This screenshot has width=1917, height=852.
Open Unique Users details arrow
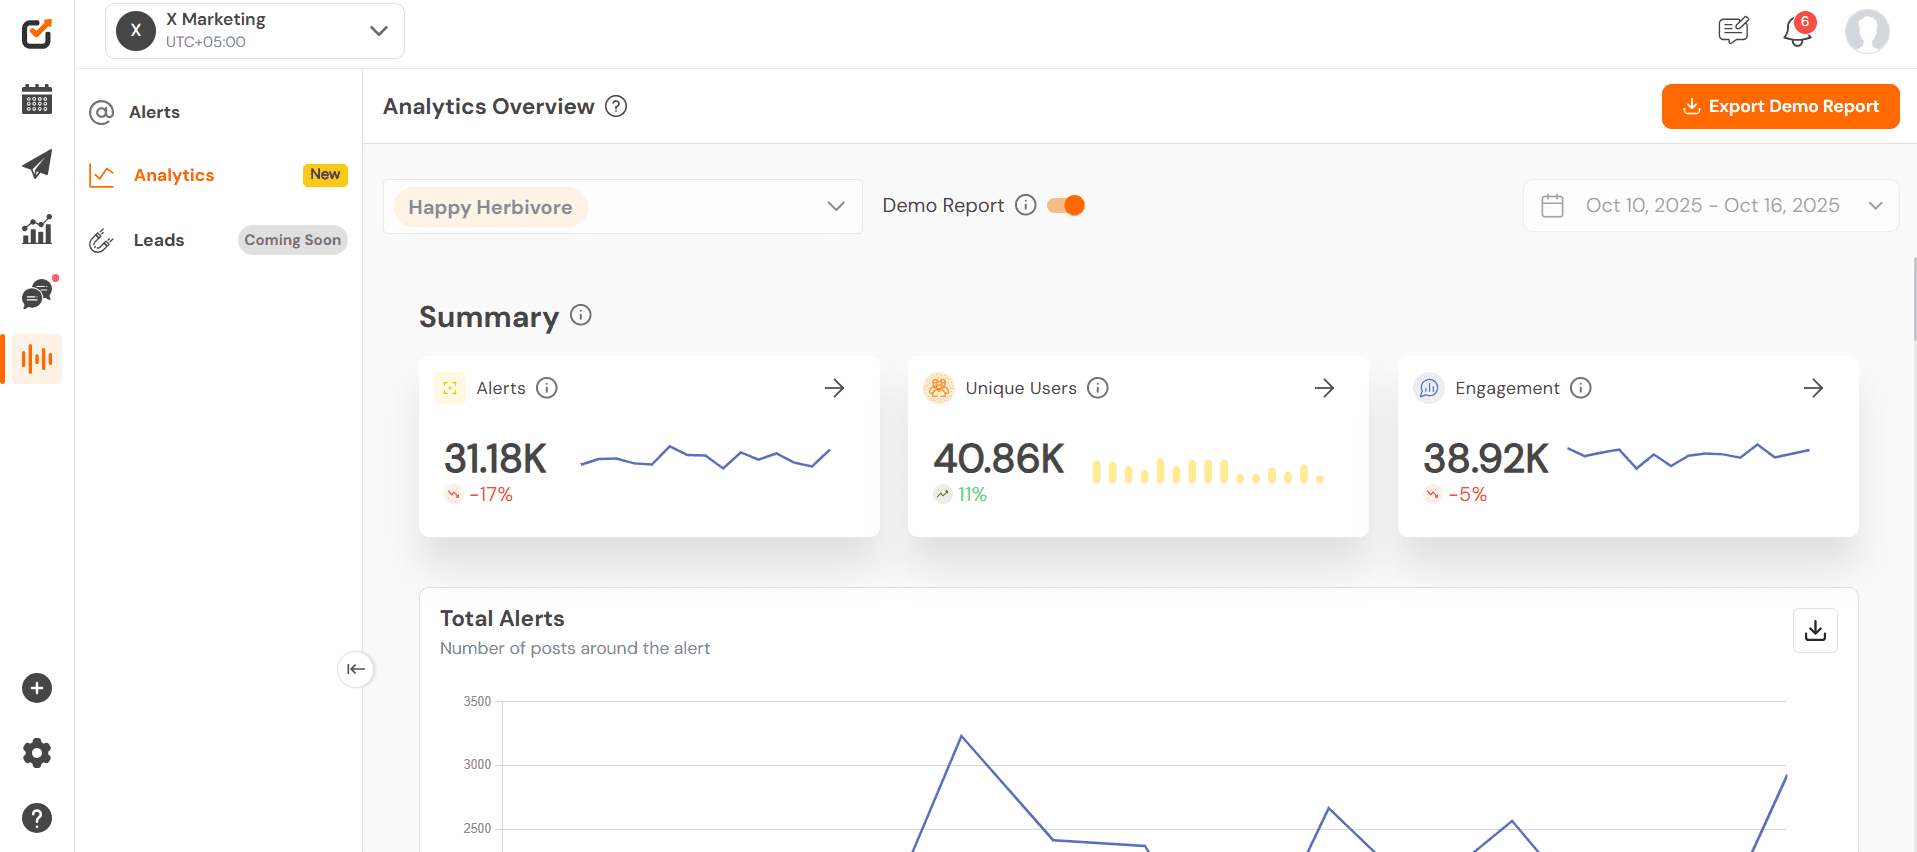[x=1324, y=388]
